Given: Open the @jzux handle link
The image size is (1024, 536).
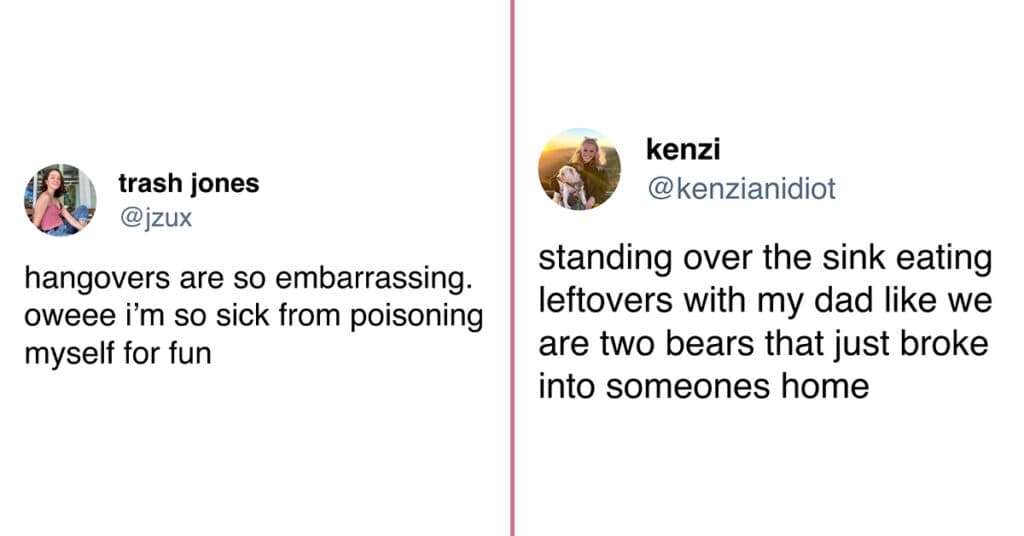Looking at the screenshot, I should pos(155,217).
